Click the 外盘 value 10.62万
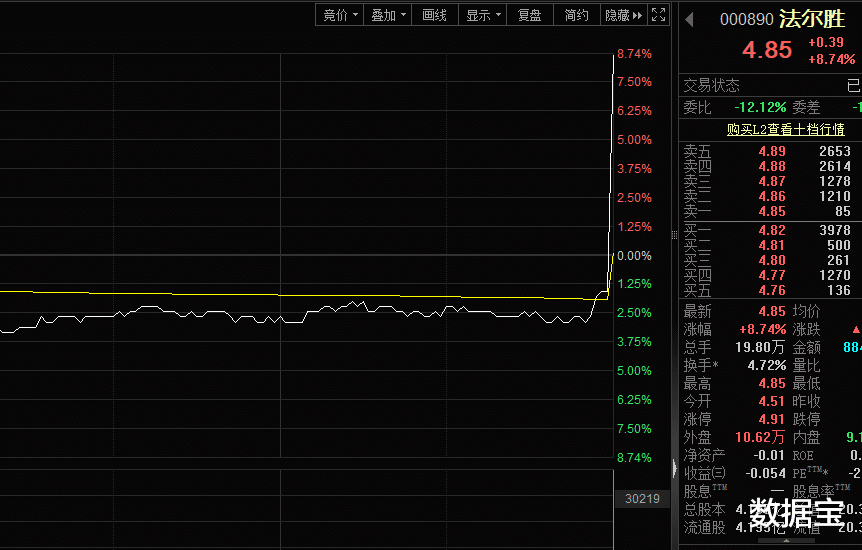Screen dimensions: 862x550 760,437
